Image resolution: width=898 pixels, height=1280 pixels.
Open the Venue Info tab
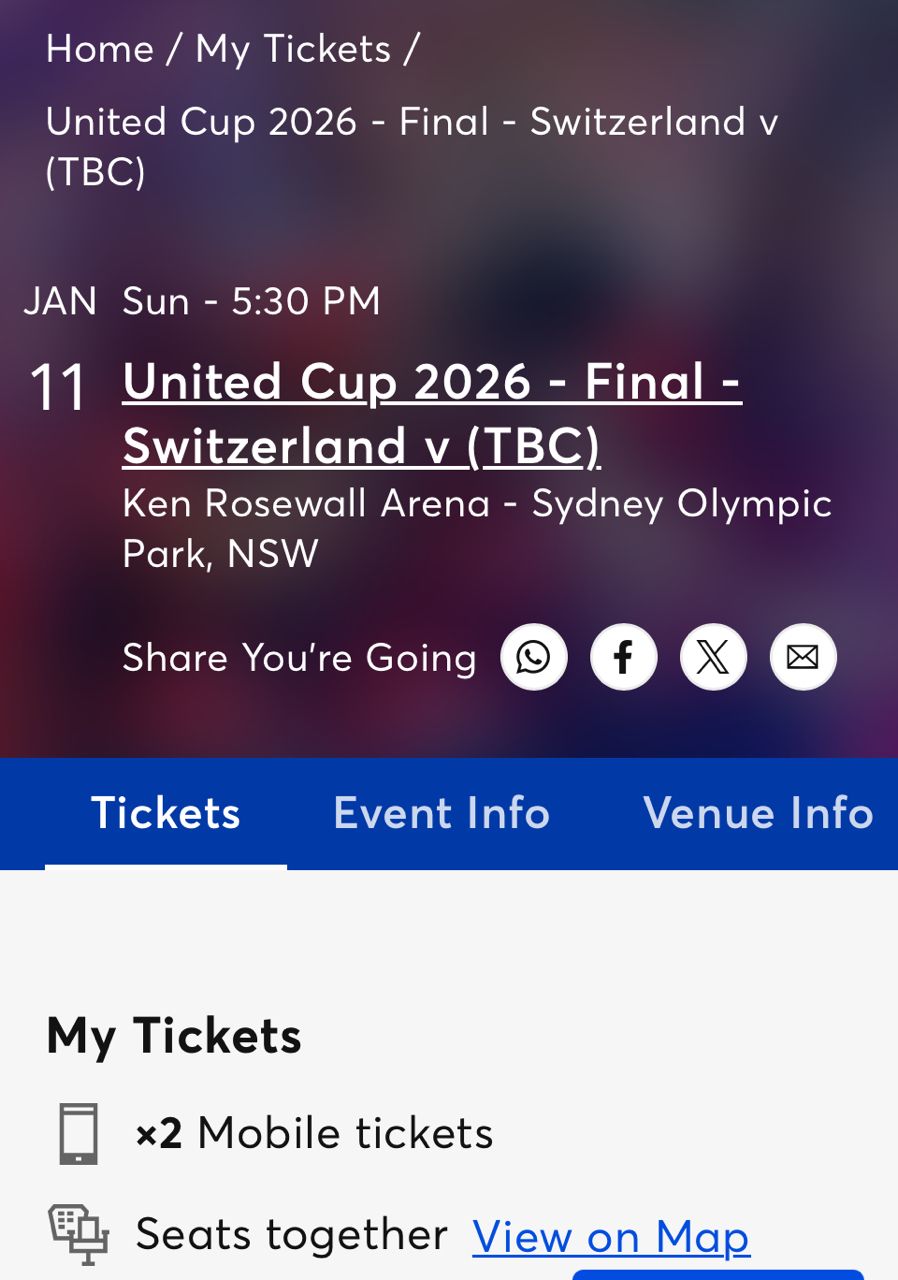758,813
